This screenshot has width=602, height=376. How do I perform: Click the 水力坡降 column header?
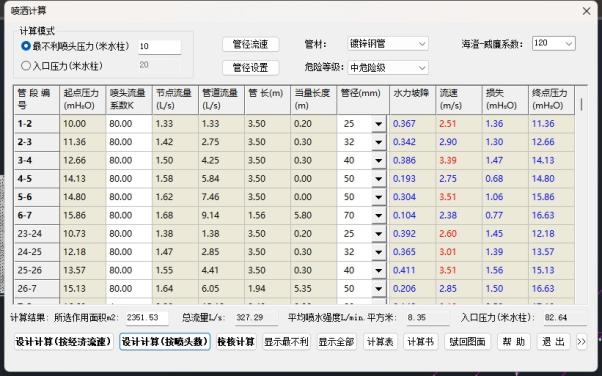[x=413, y=100]
